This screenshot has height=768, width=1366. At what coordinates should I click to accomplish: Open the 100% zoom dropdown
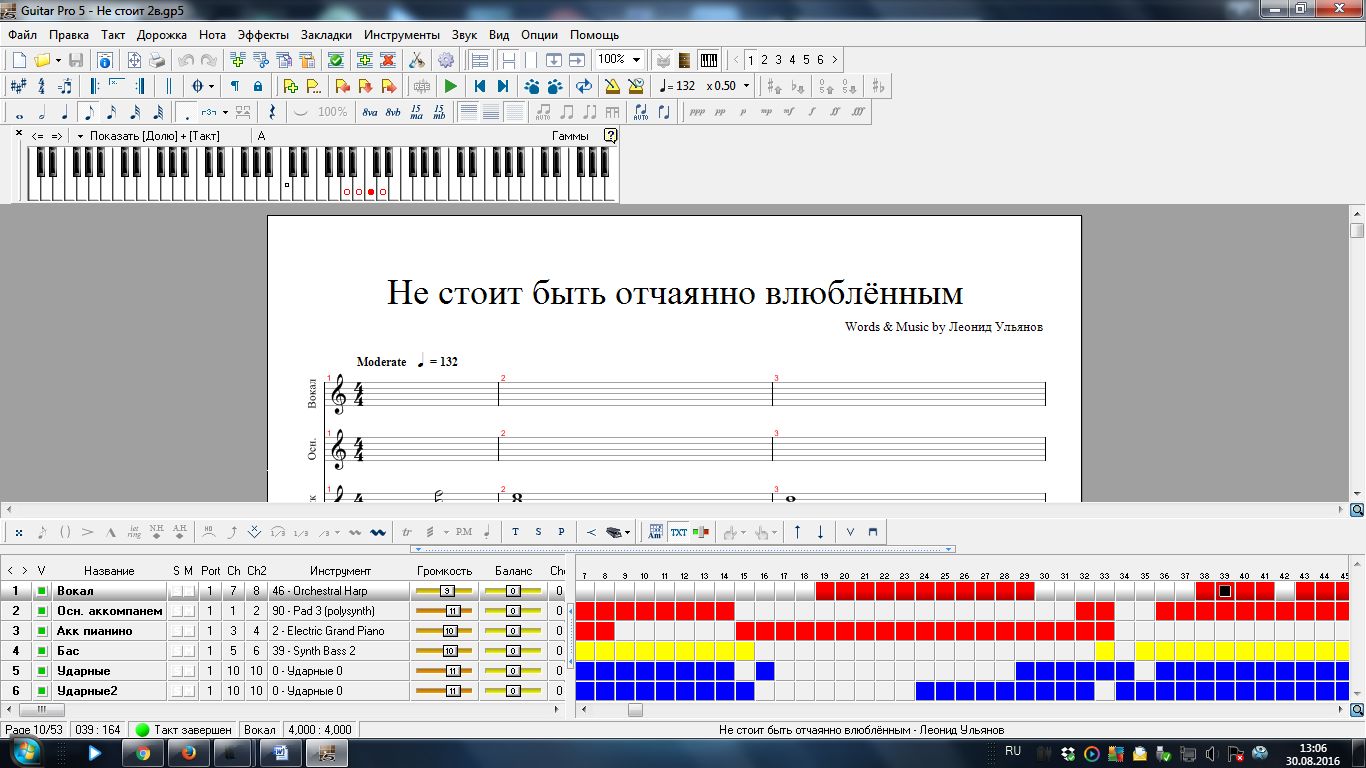pyautogui.click(x=636, y=60)
